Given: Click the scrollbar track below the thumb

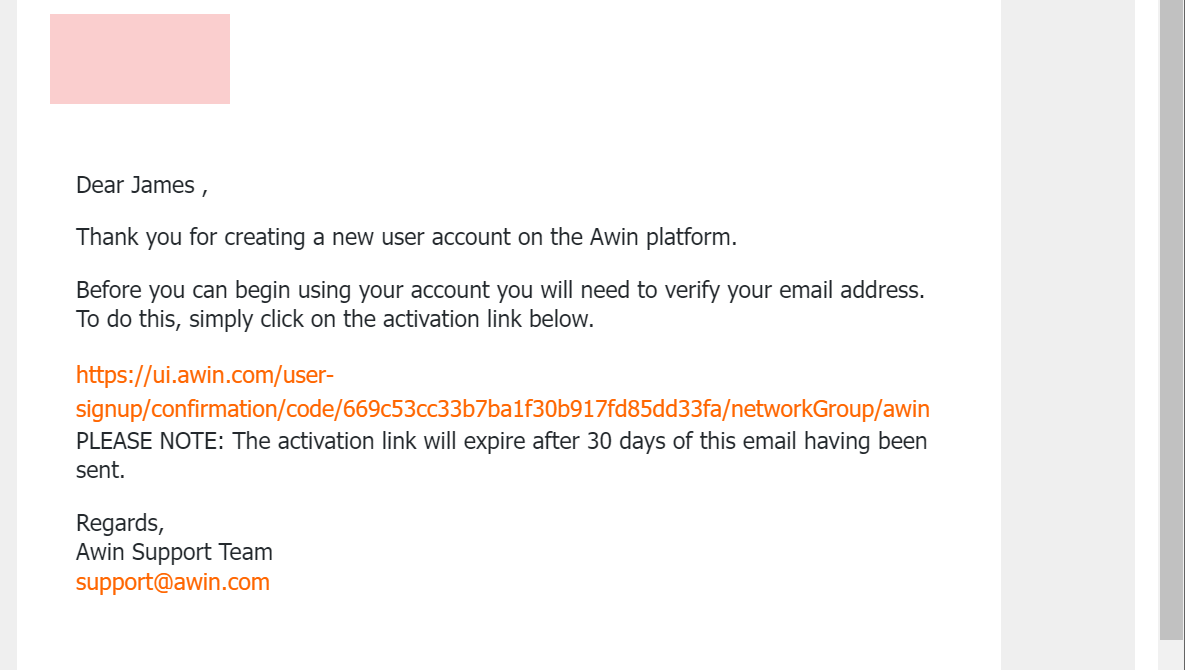Looking at the screenshot, I should point(1171,655).
